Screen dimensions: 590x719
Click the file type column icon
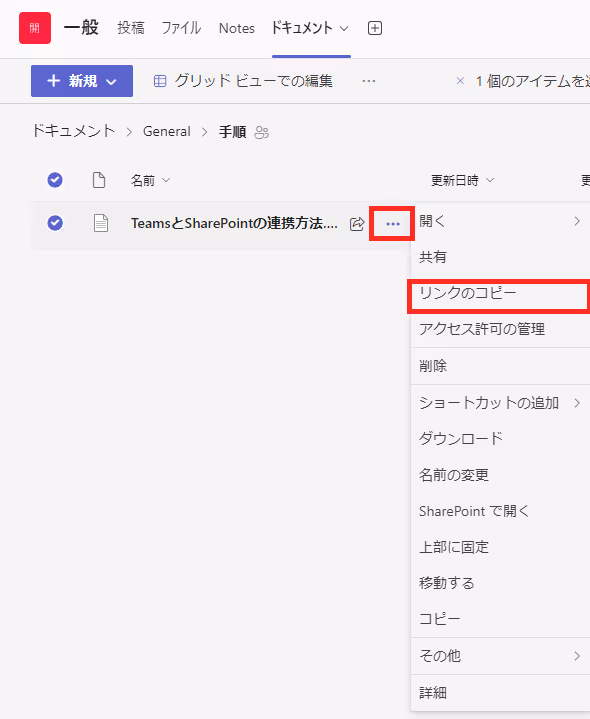pos(99,180)
